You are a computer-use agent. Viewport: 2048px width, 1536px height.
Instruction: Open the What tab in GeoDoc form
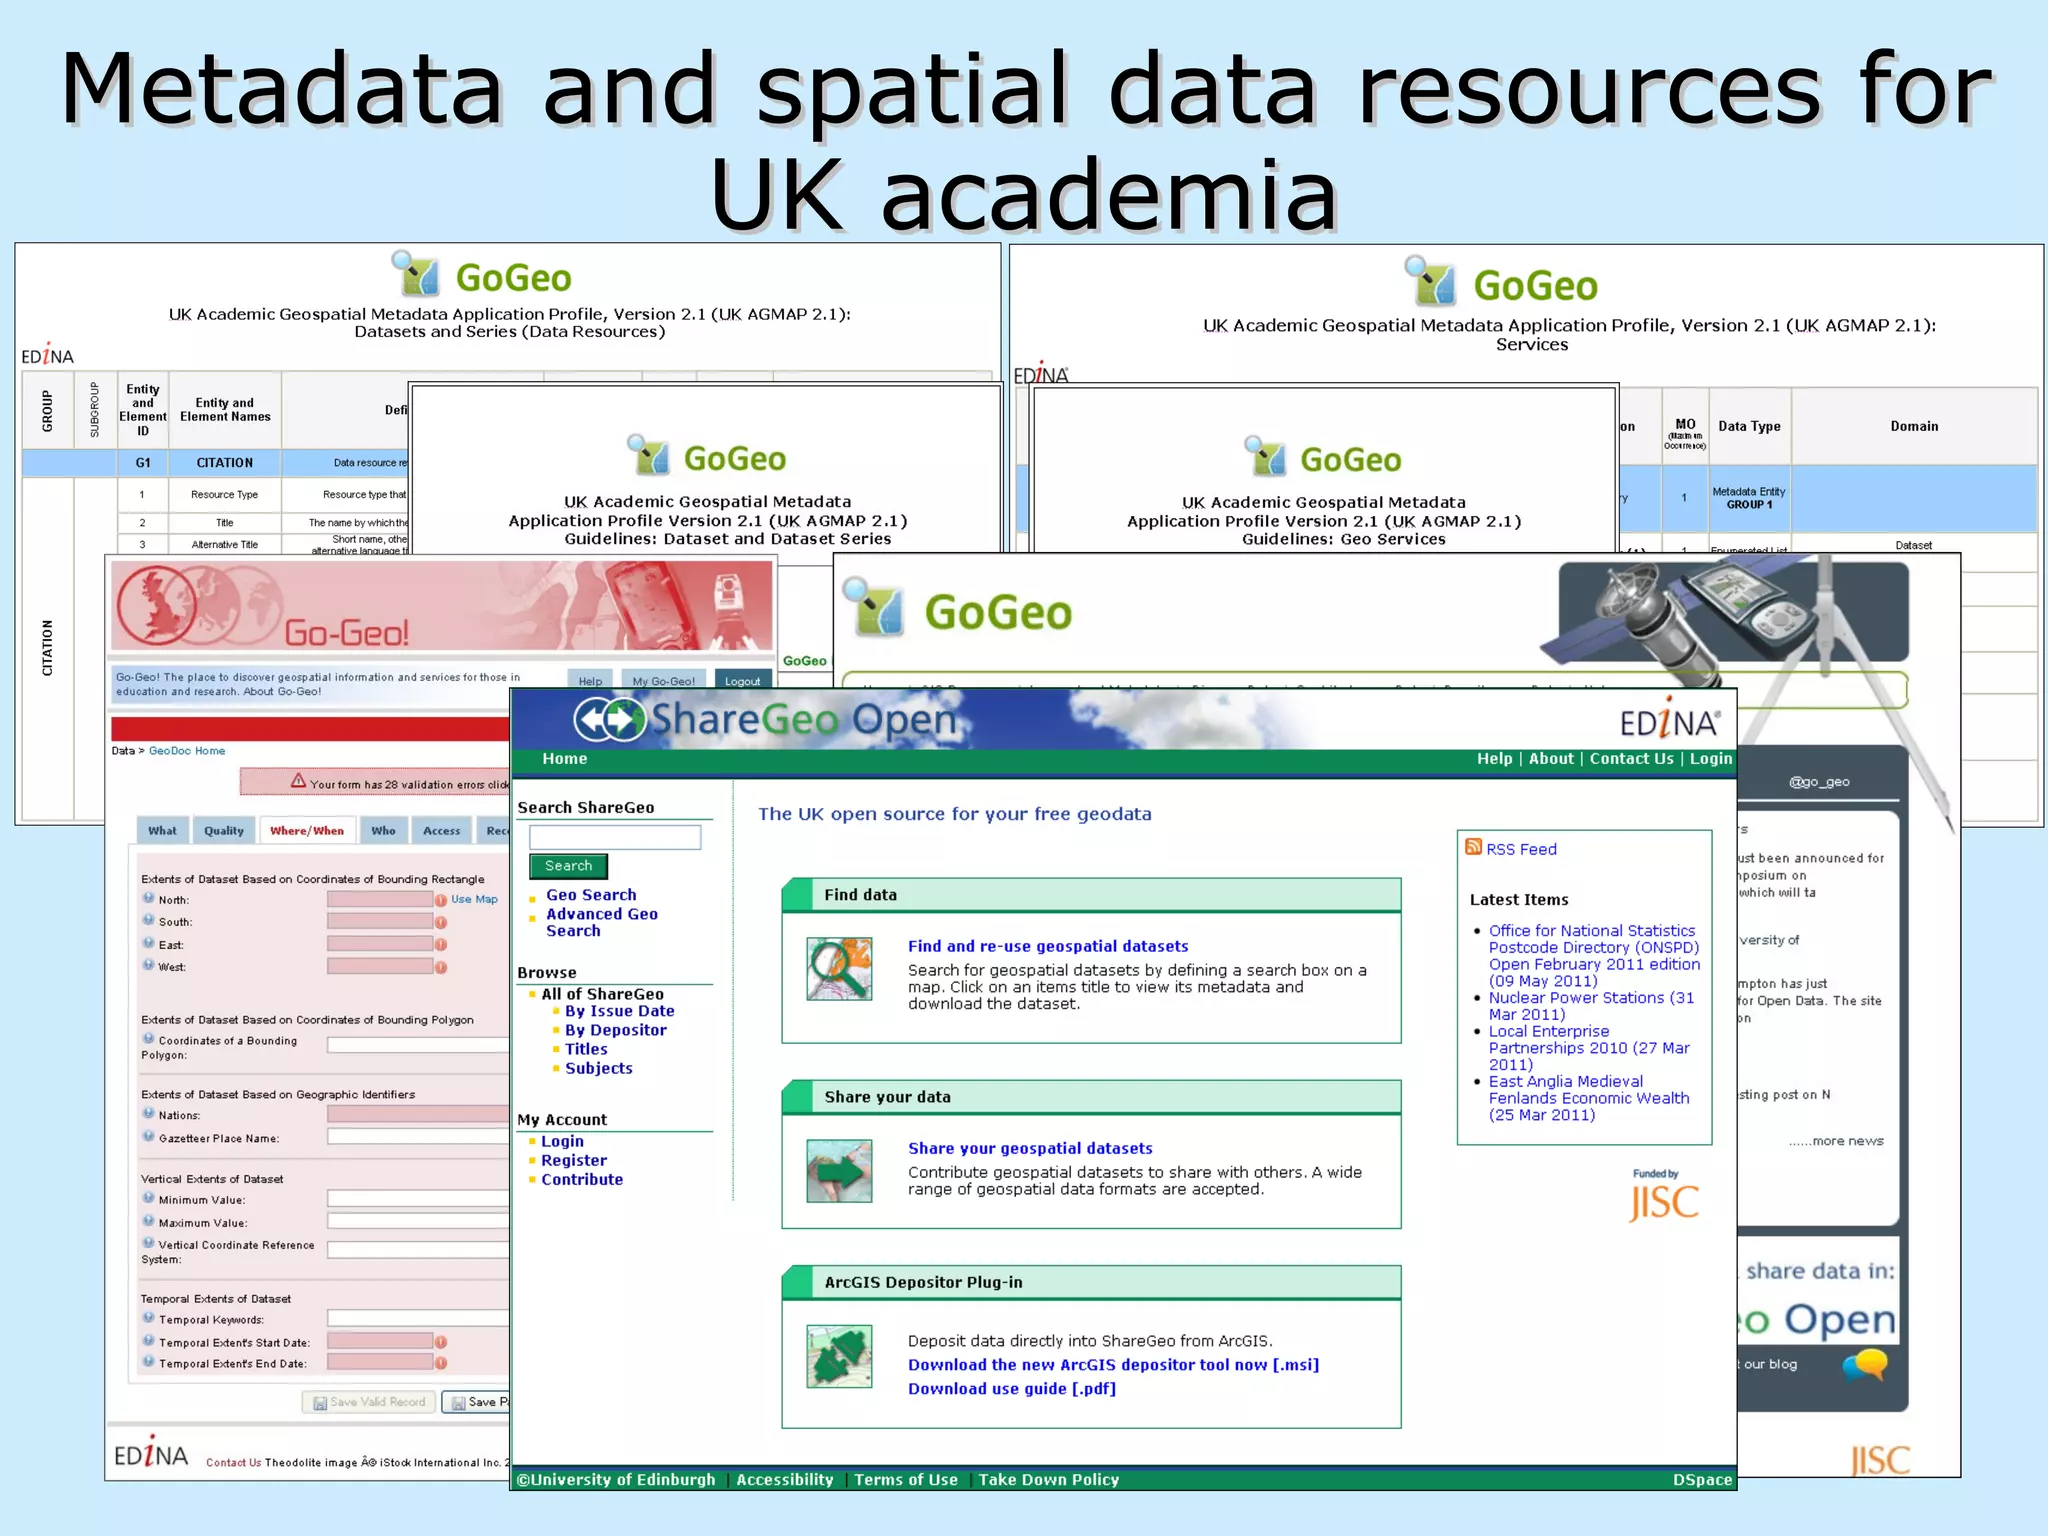[x=162, y=830]
